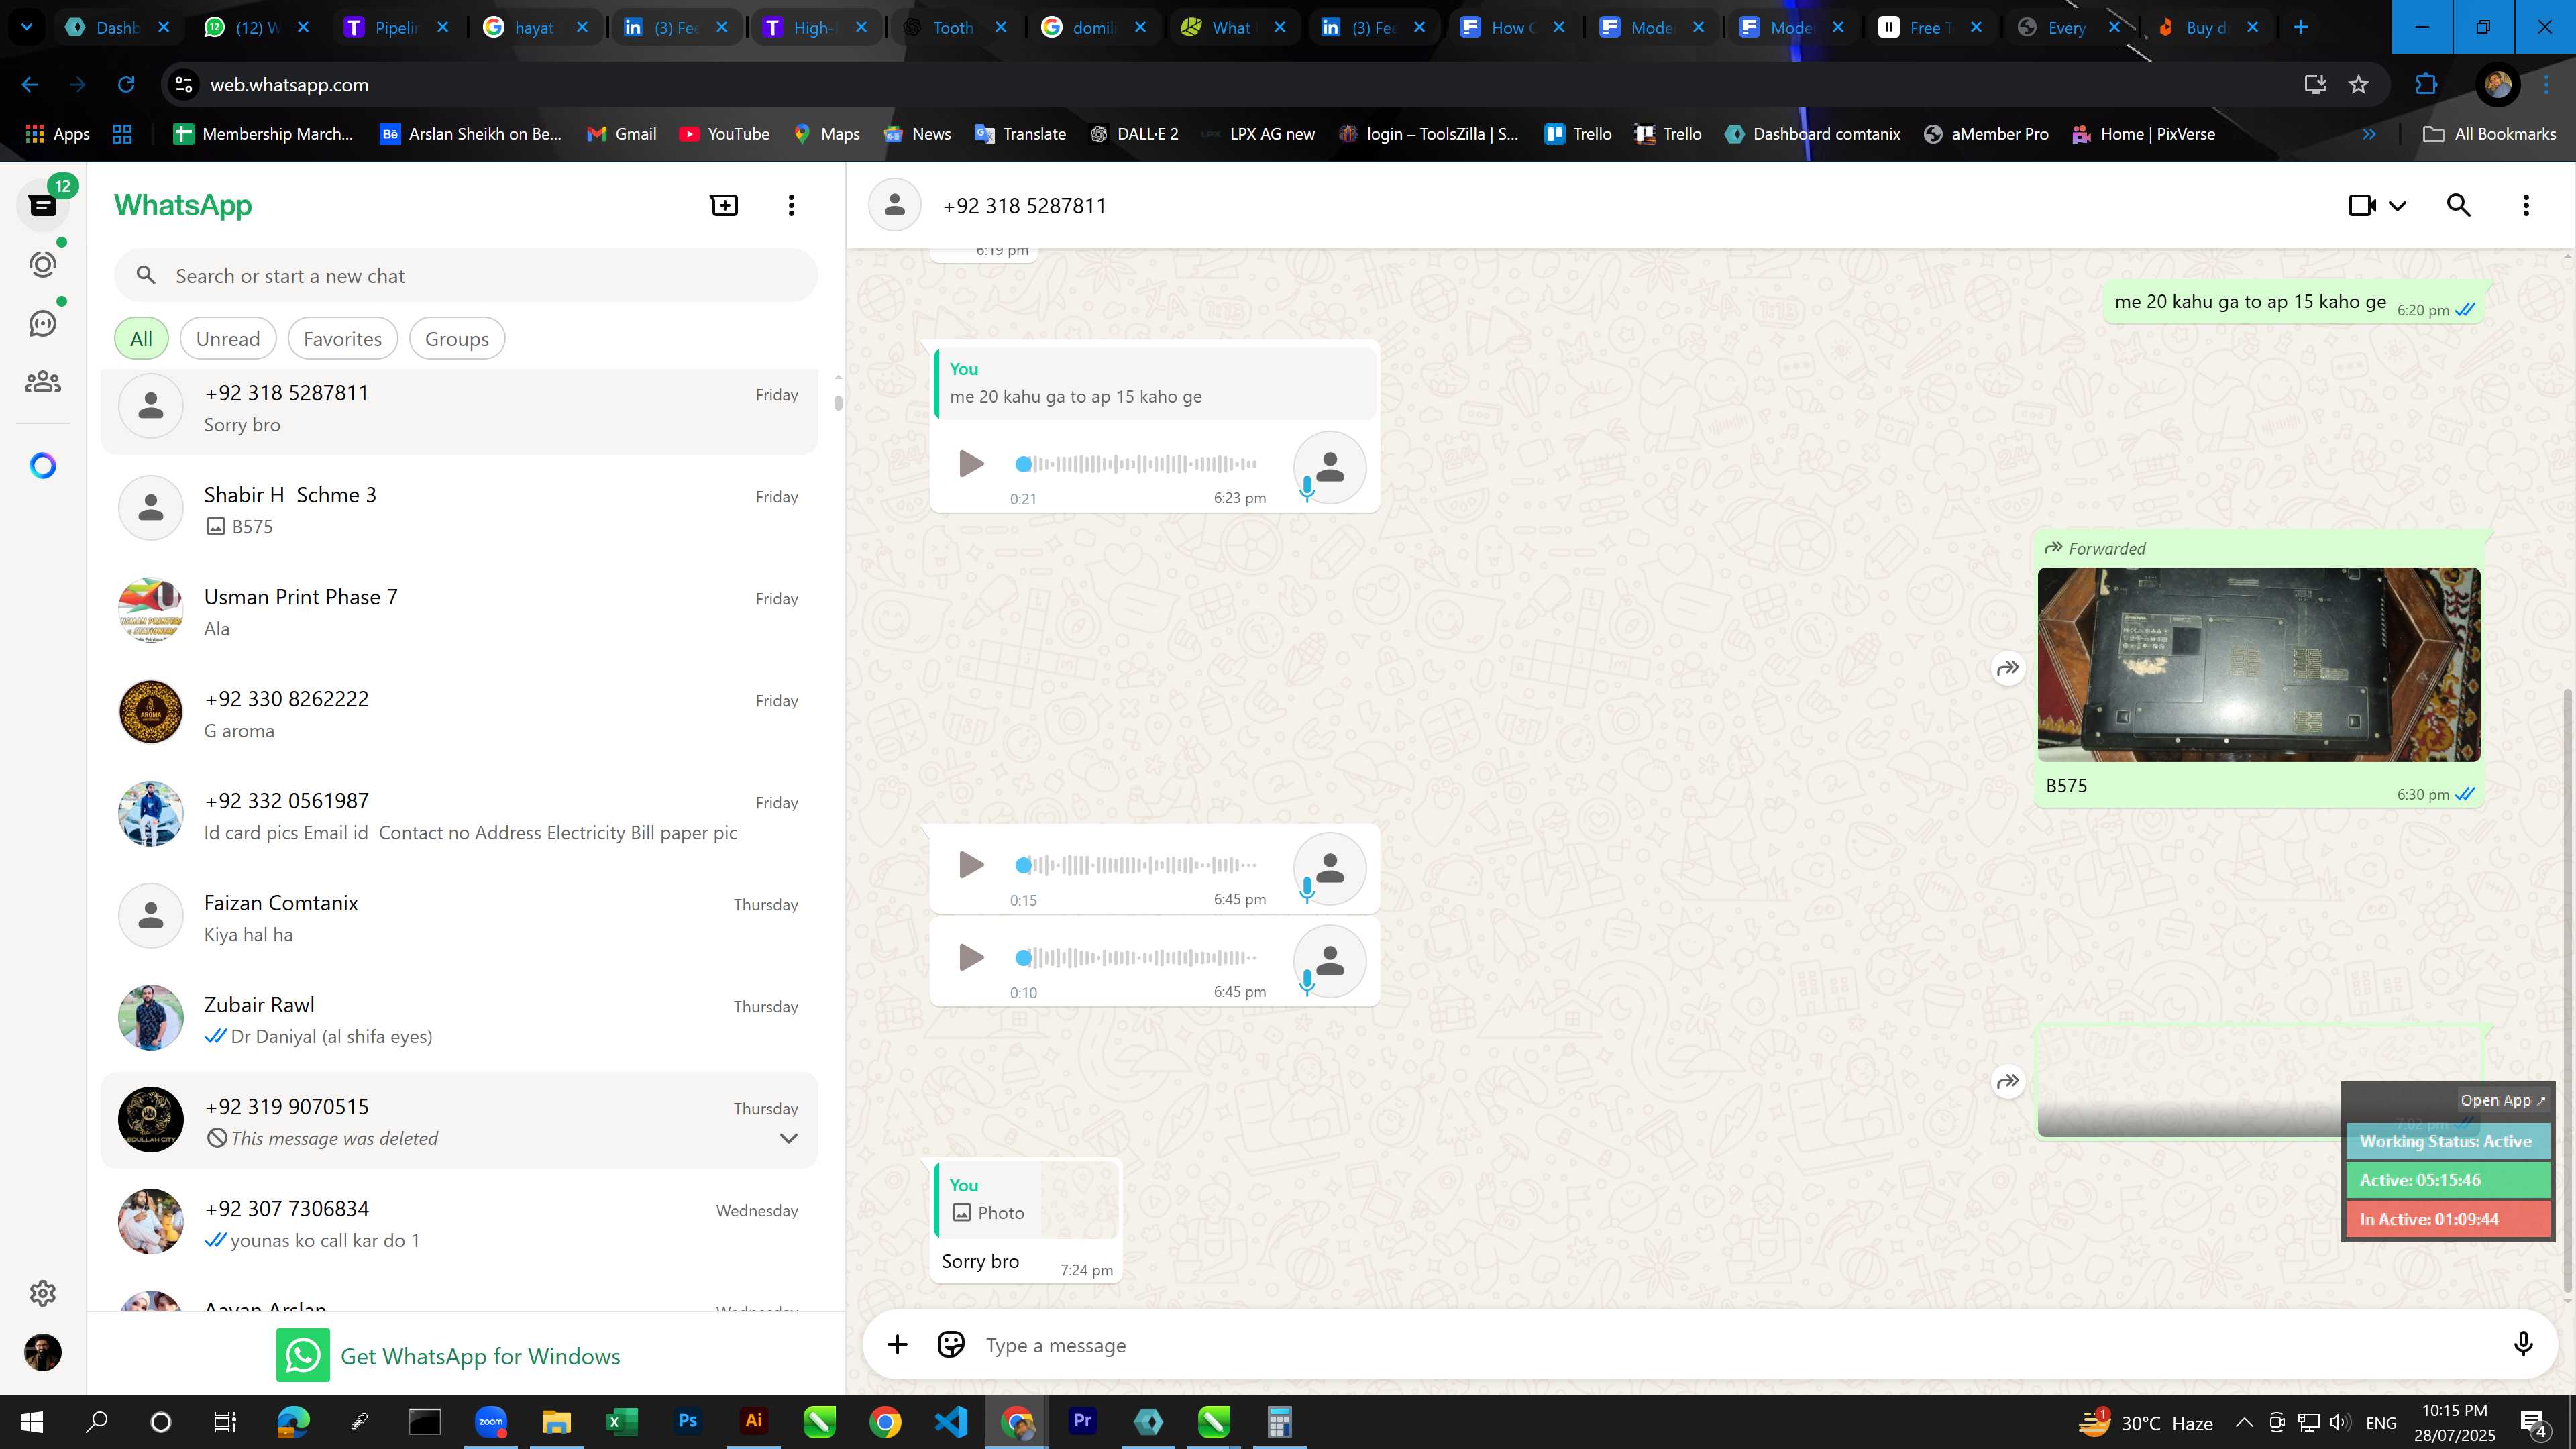Open Chrome extensions puzzle icon
Screen dimensions: 2576x1449
(x=2426, y=85)
